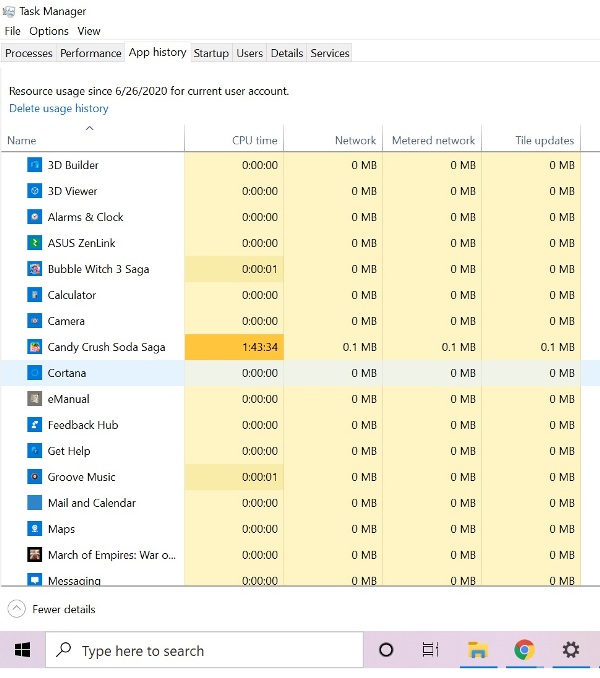This screenshot has height=678, width=600.
Task: Click the Alarms & Clock app icon
Action: (35, 217)
